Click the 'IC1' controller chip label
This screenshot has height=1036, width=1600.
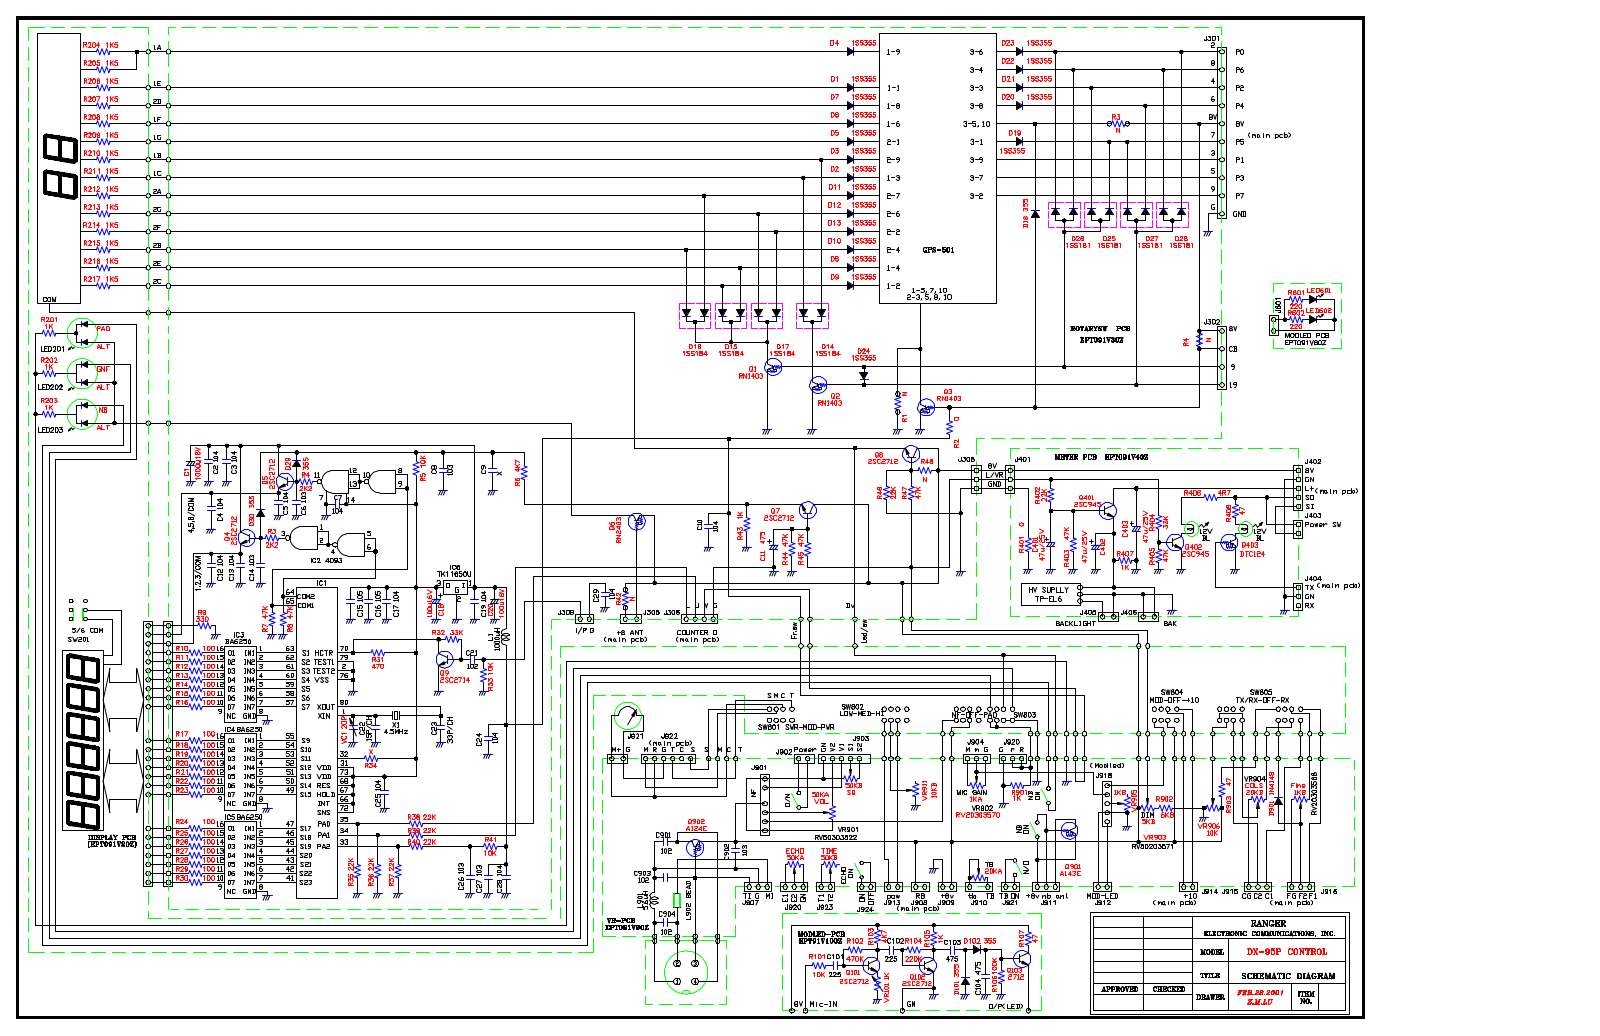[x=322, y=583]
